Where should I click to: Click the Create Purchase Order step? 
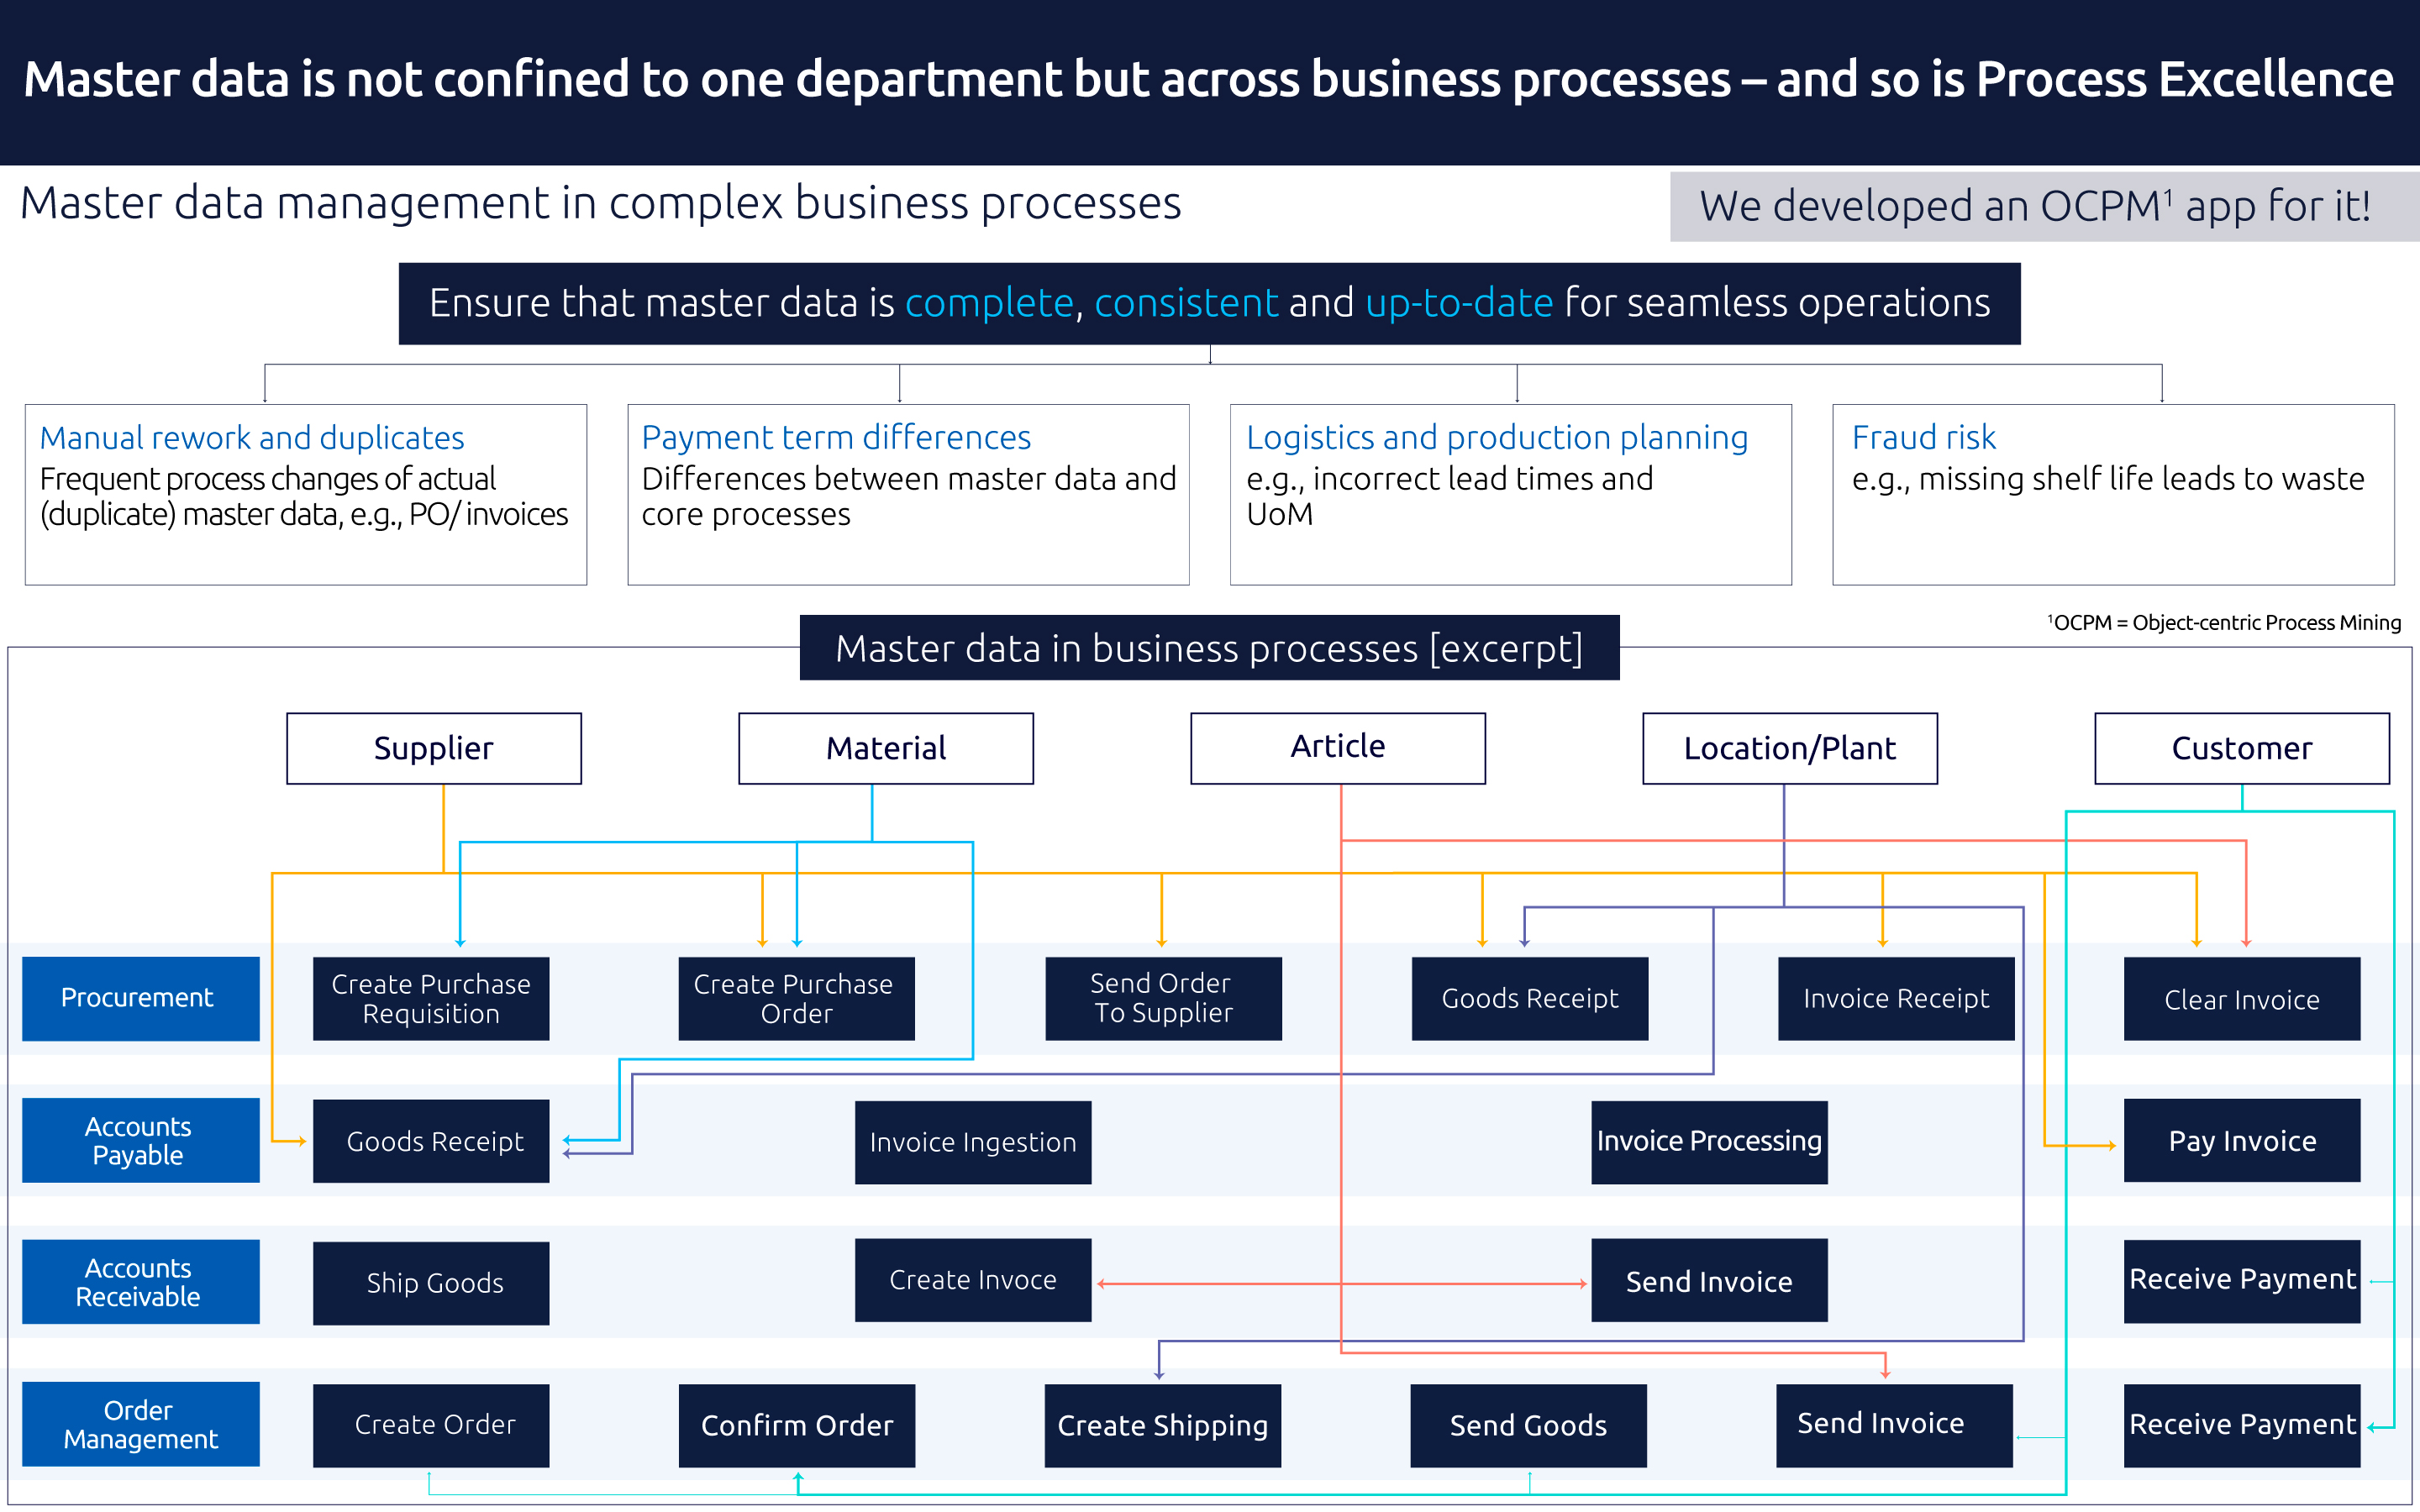[796, 998]
